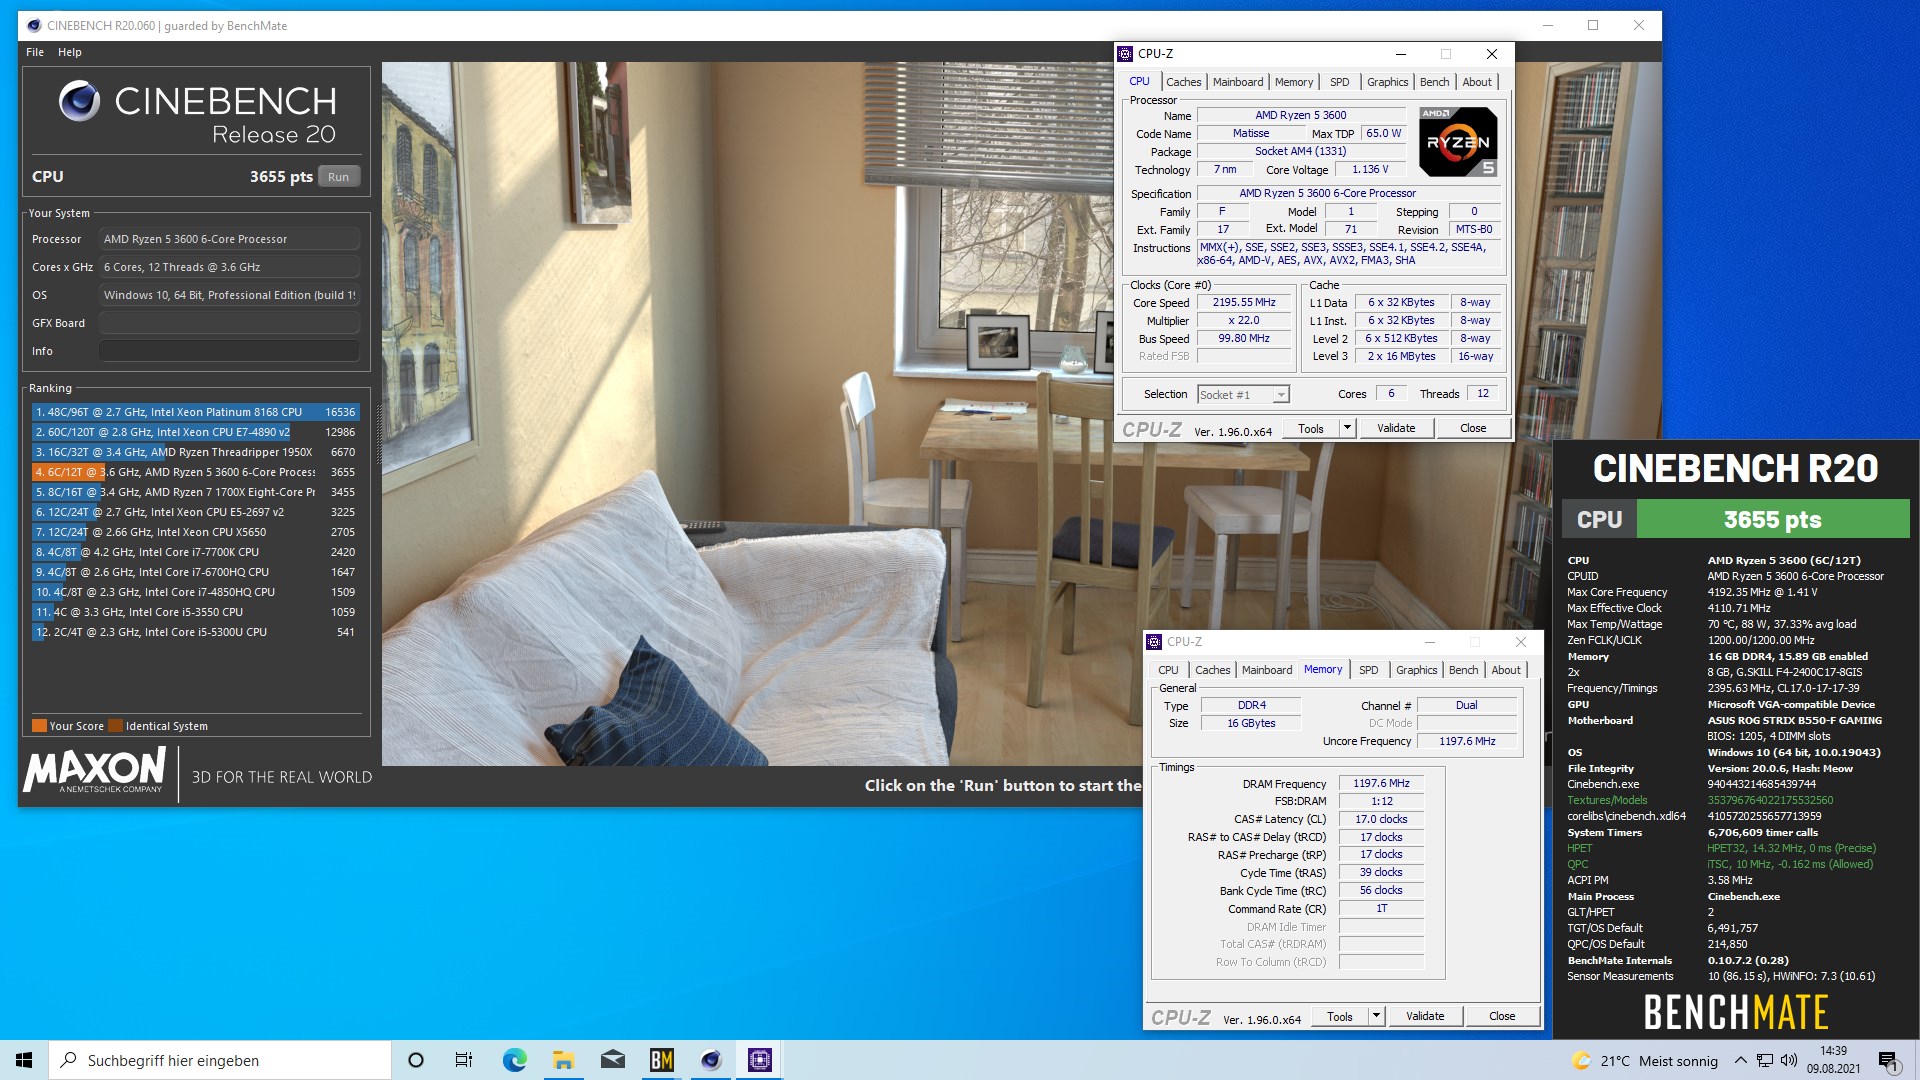Open Caches tab in lower CPU-Z window
The width and height of the screenshot is (1920, 1080).
1213,670
